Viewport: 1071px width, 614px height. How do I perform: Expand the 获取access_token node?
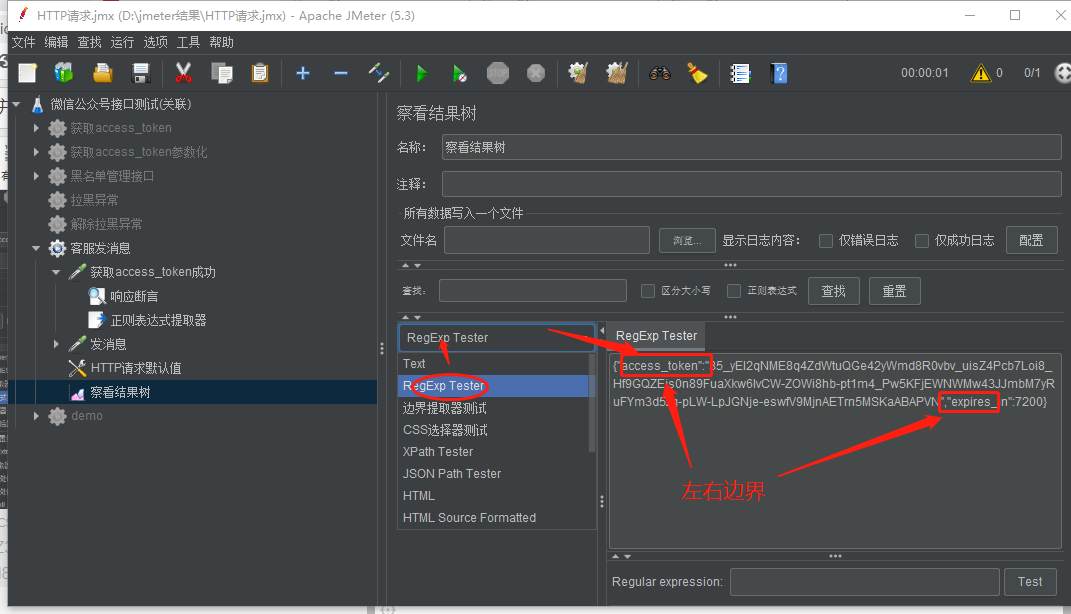coord(36,128)
